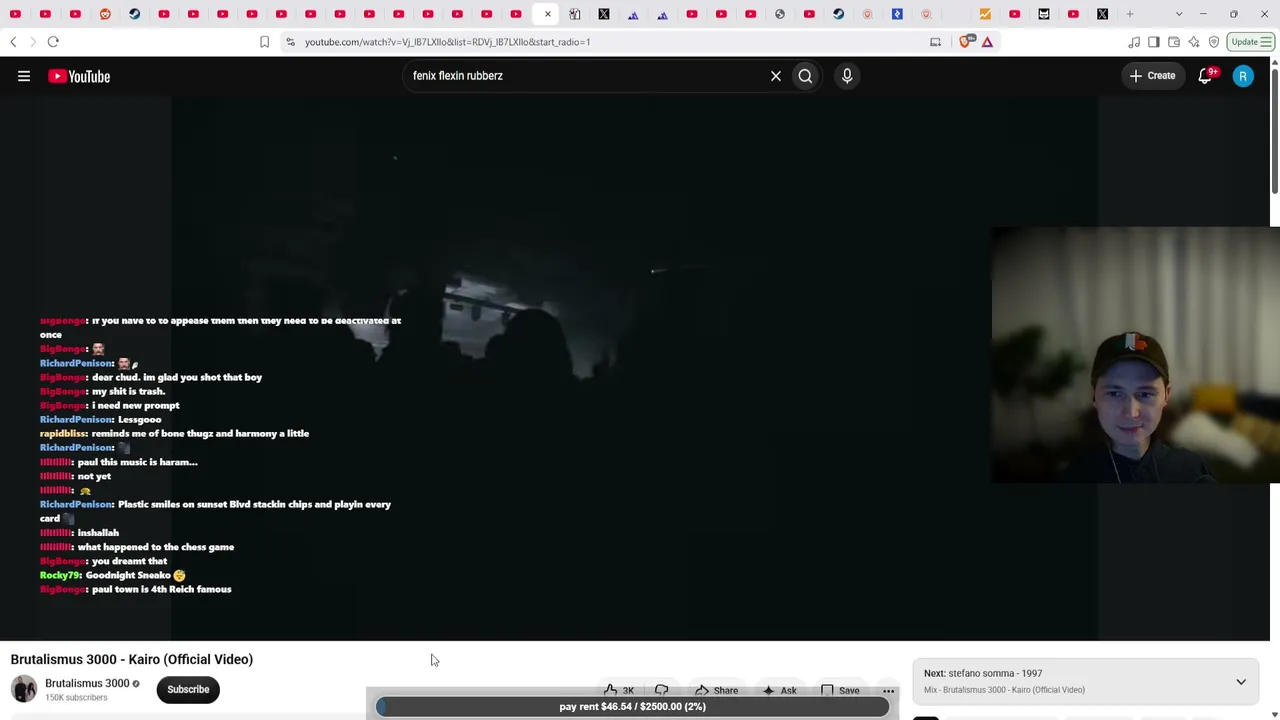Toggle the browser sidebar panel
This screenshot has height=720, width=1280.
tap(1154, 42)
